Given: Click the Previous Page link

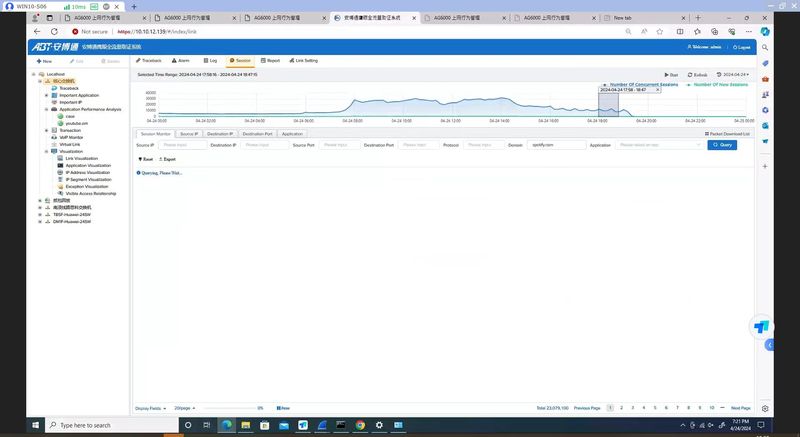Looking at the screenshot, I should pyautogui.click(x=587, y=408).
